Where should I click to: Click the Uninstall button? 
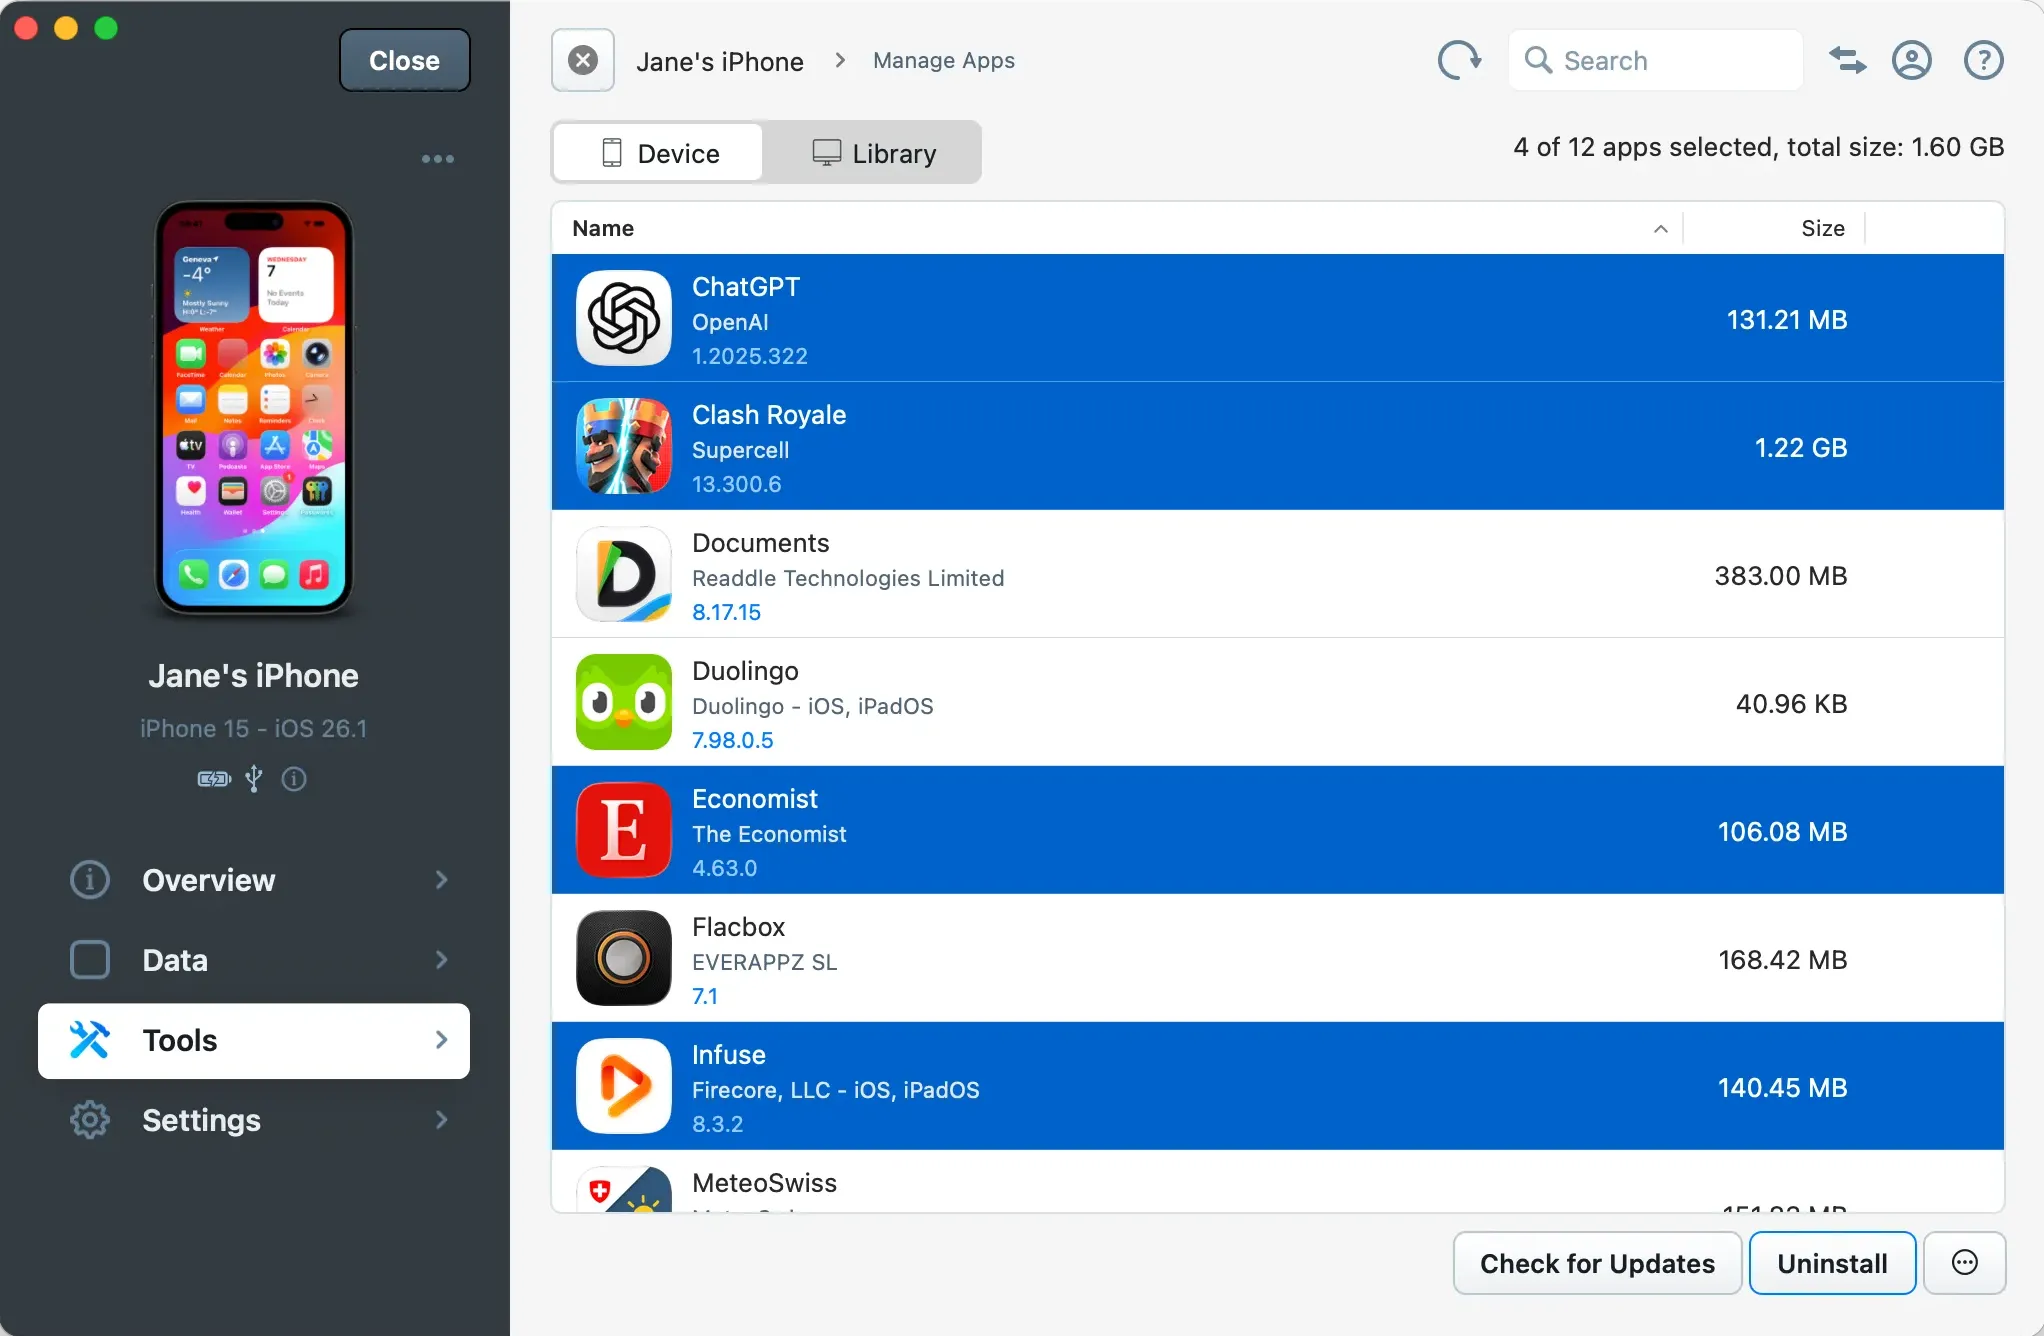tap(1832, 1263)
